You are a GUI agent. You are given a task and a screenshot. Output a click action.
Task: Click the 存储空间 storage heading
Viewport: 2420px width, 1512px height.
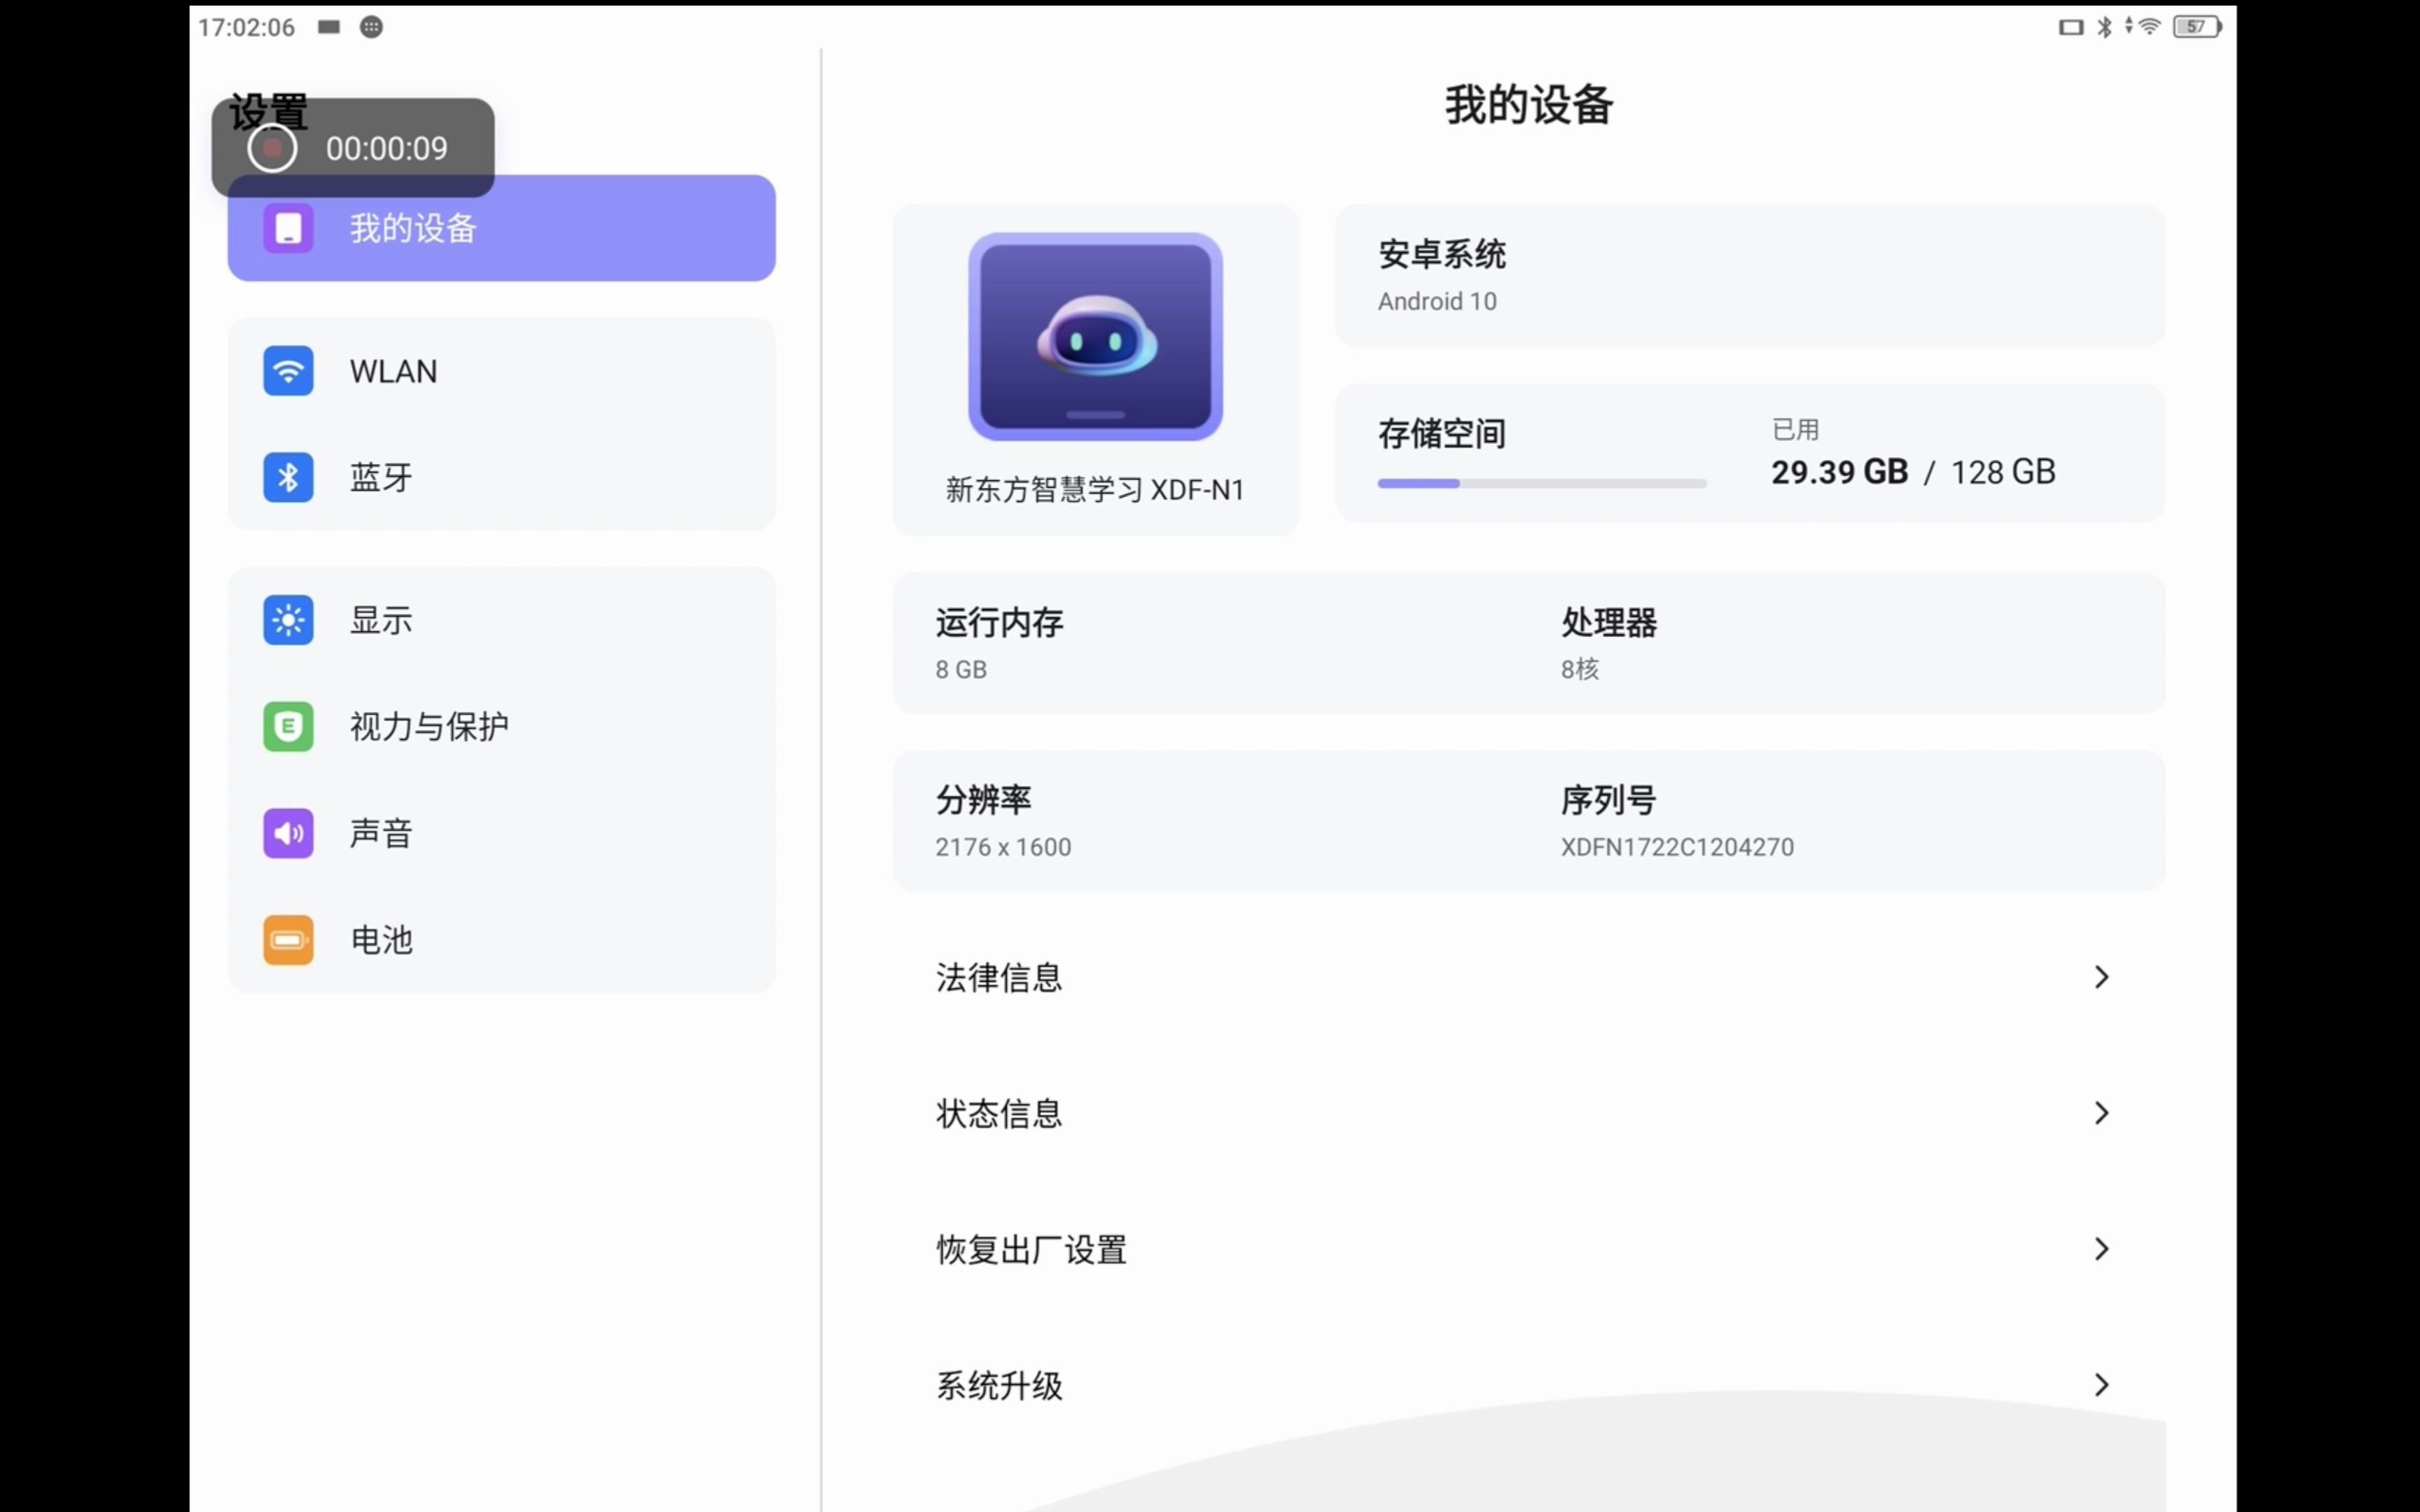pos(1441,434)
